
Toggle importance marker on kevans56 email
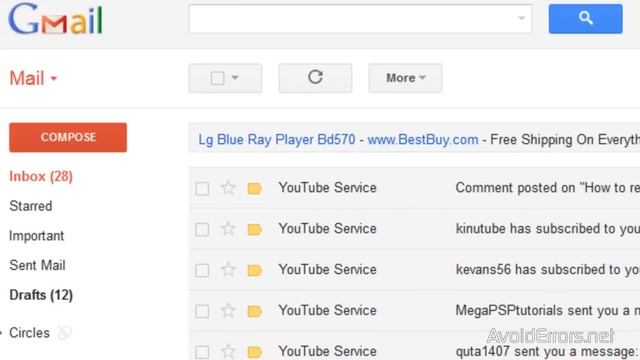(x=254, y=270)
